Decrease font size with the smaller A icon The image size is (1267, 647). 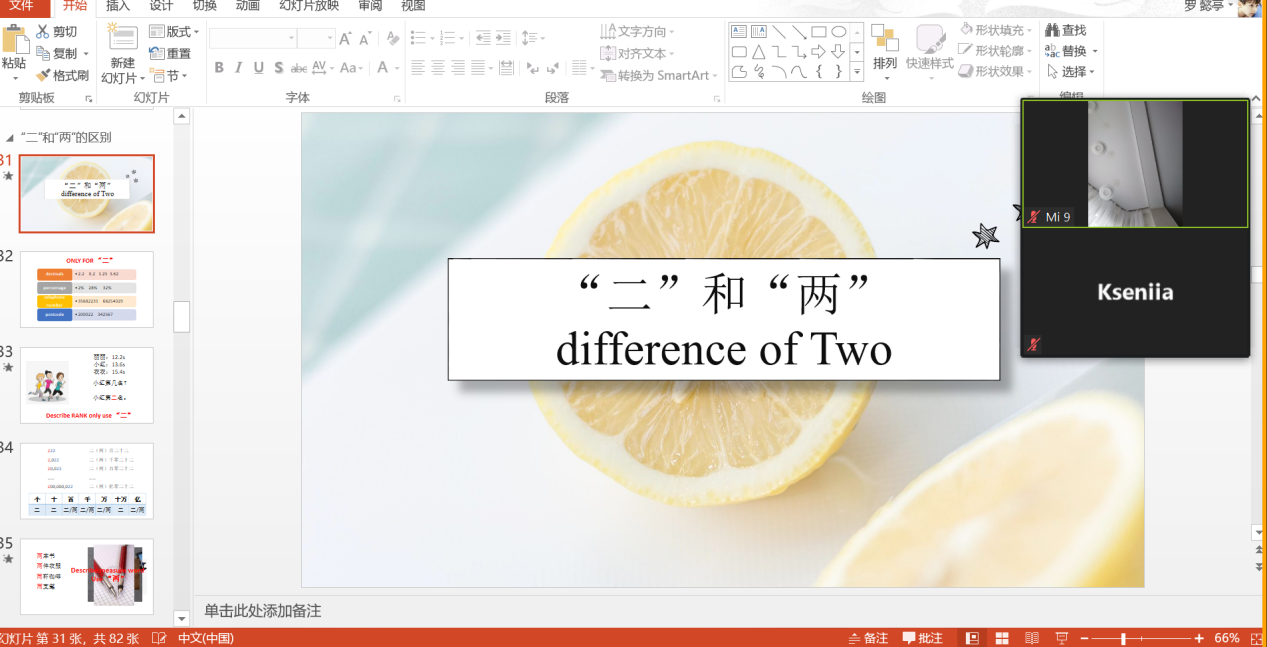(367, 39)
